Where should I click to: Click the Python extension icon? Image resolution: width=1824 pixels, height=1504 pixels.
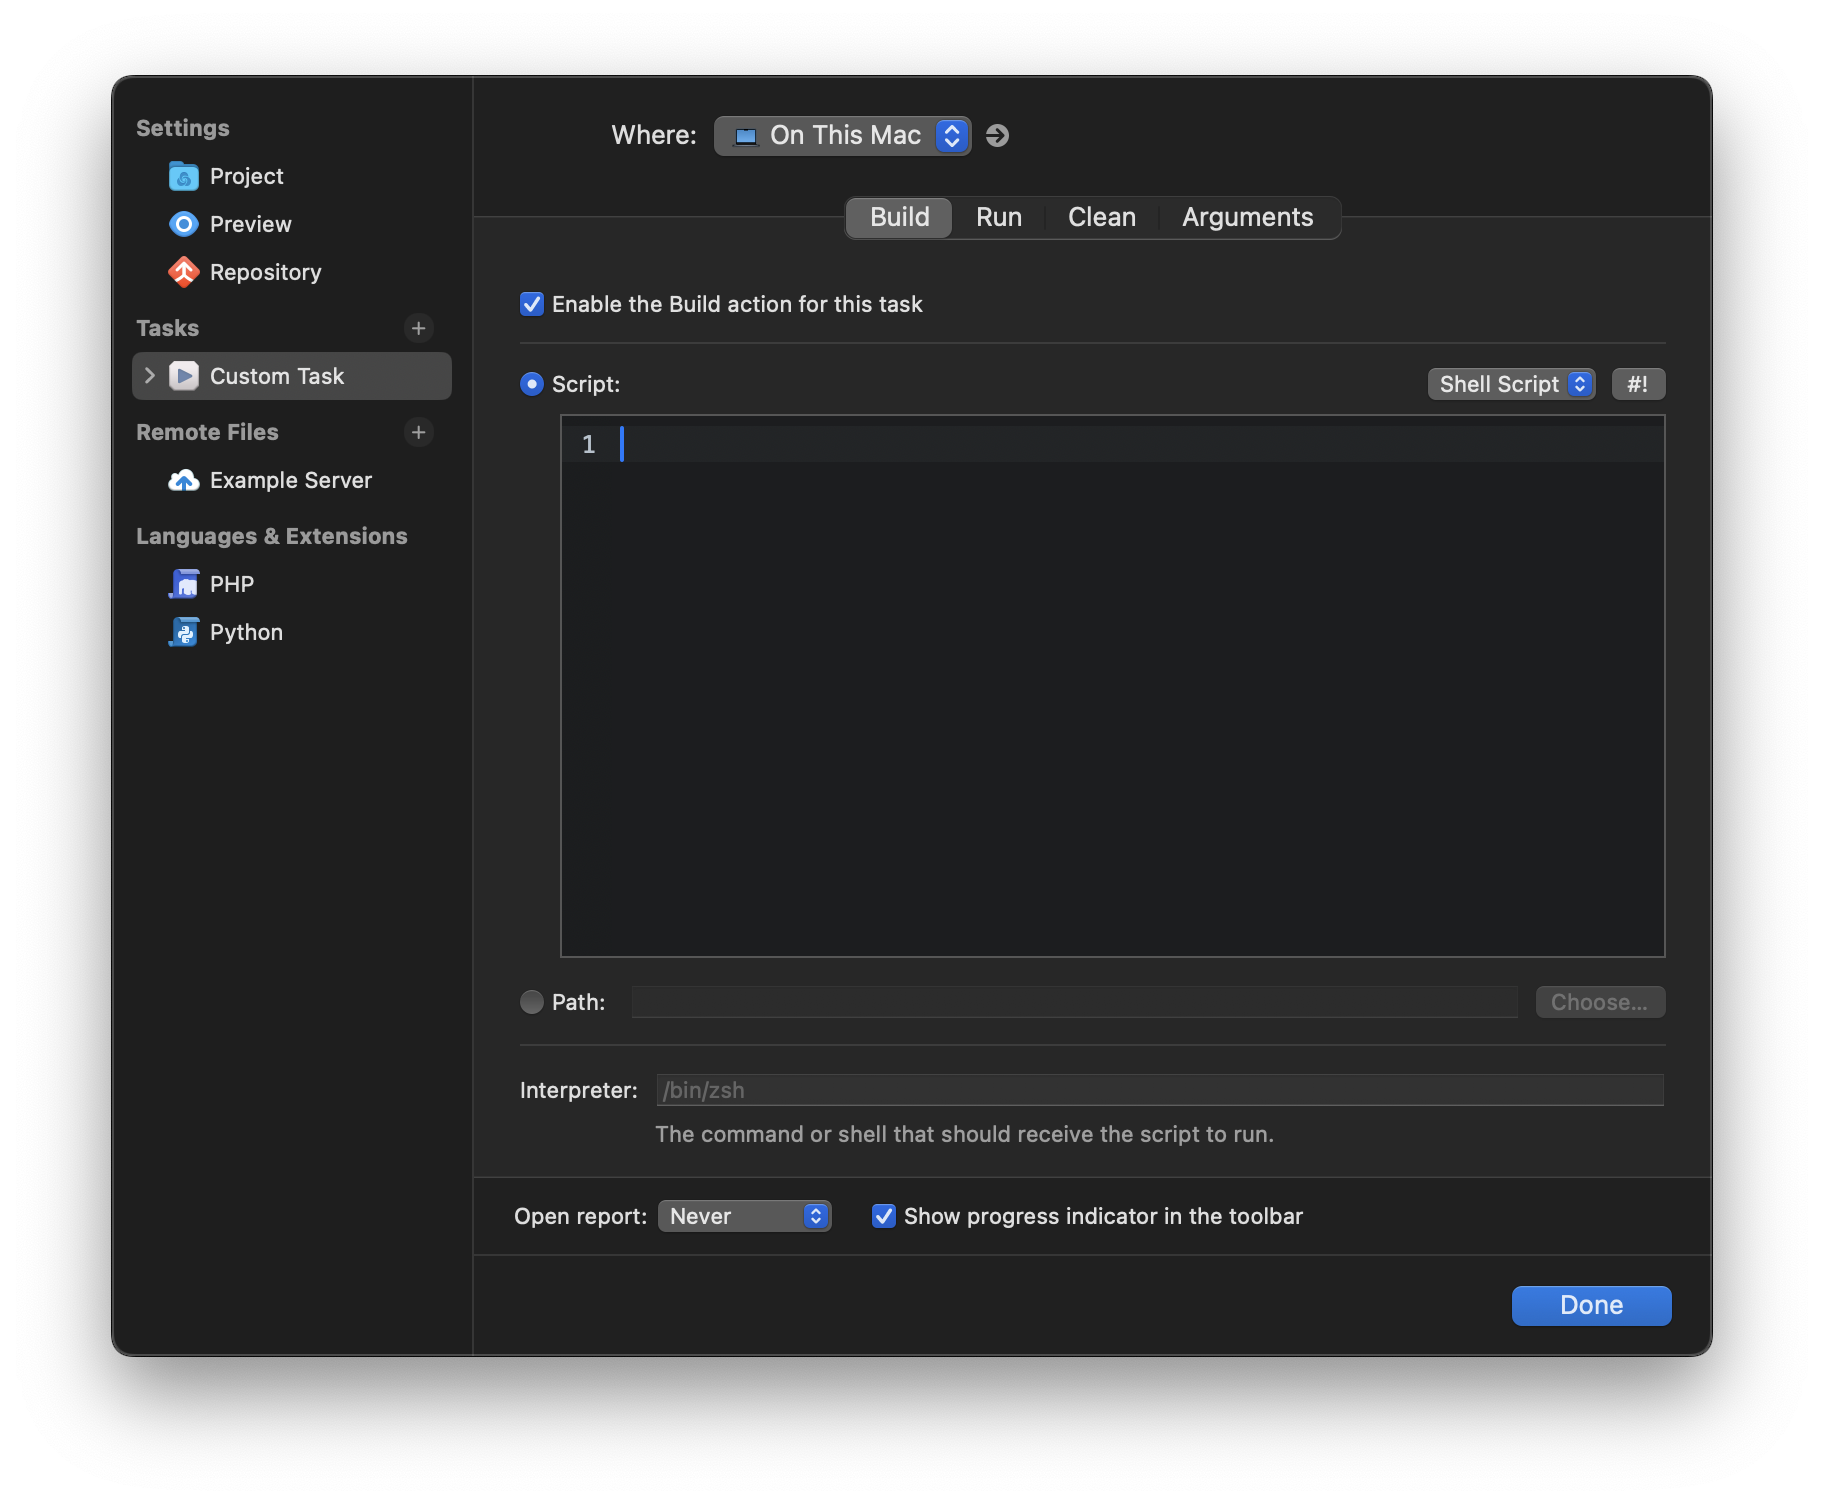[x=184, y=632]
